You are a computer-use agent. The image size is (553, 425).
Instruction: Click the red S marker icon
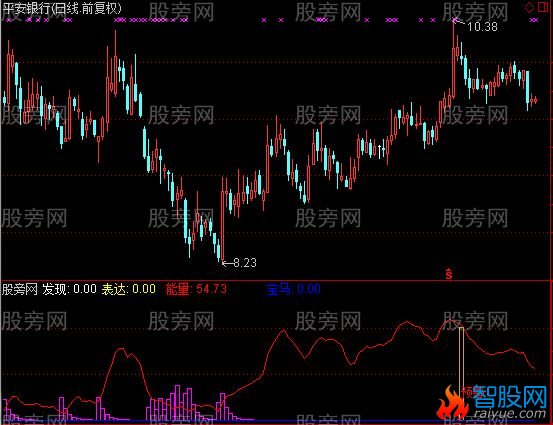(x=449, y=274)
